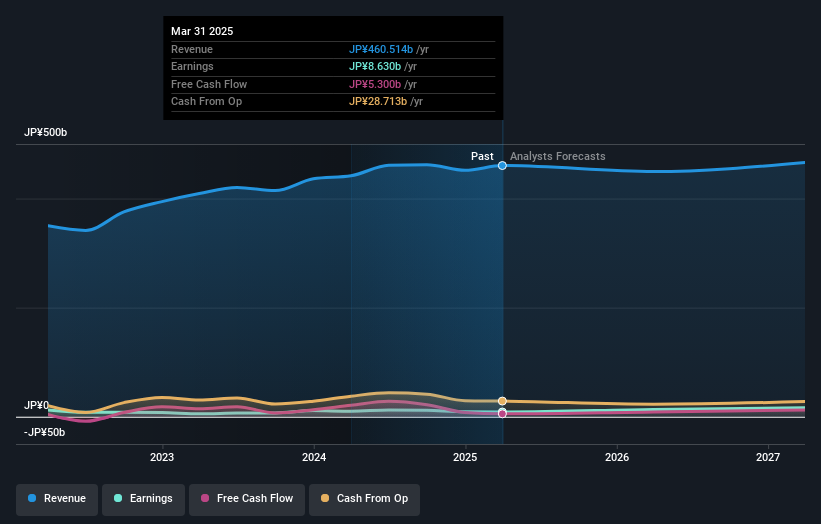Screen dimensions: 821x524
Task: Select the 2026 x-axis label
Action: pos(617,457)
